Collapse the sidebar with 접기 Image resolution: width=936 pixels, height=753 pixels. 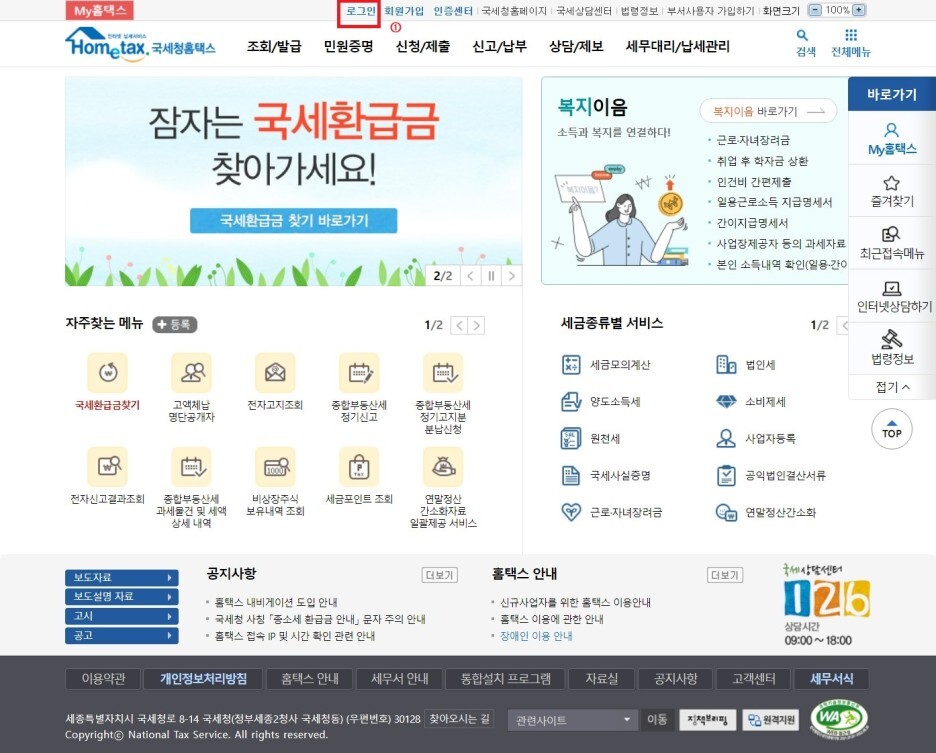point(892,387)
